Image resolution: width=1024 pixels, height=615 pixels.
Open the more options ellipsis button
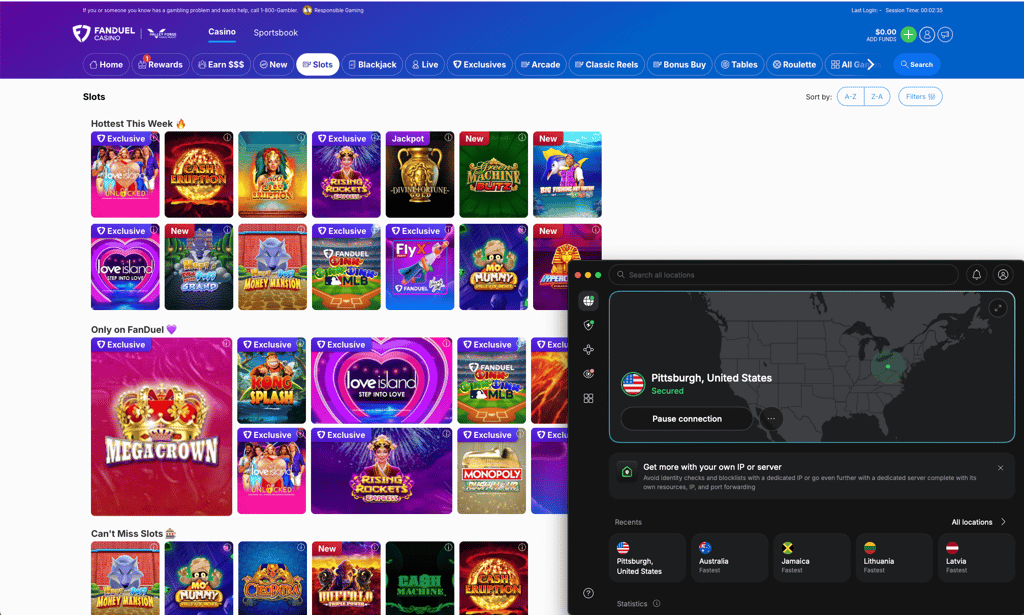tap(771, 418)
